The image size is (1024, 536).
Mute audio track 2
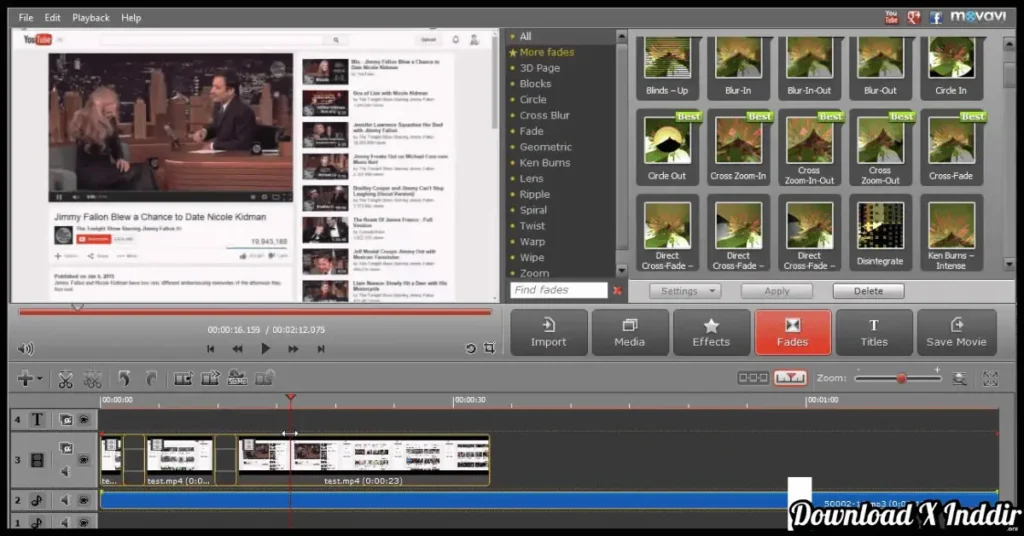tap(65, 501)
